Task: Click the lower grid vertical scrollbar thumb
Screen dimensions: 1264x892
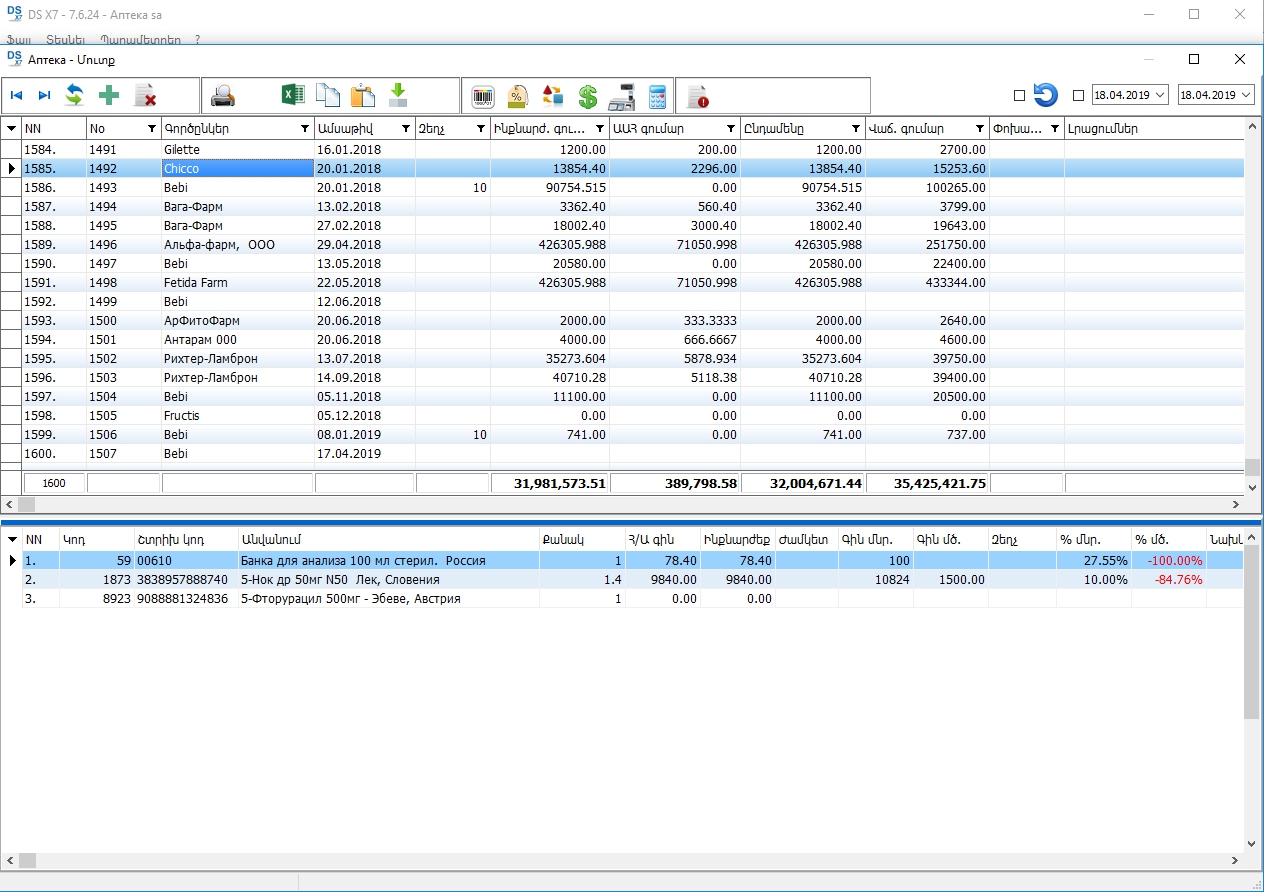Action: [x=1252, y=632]
